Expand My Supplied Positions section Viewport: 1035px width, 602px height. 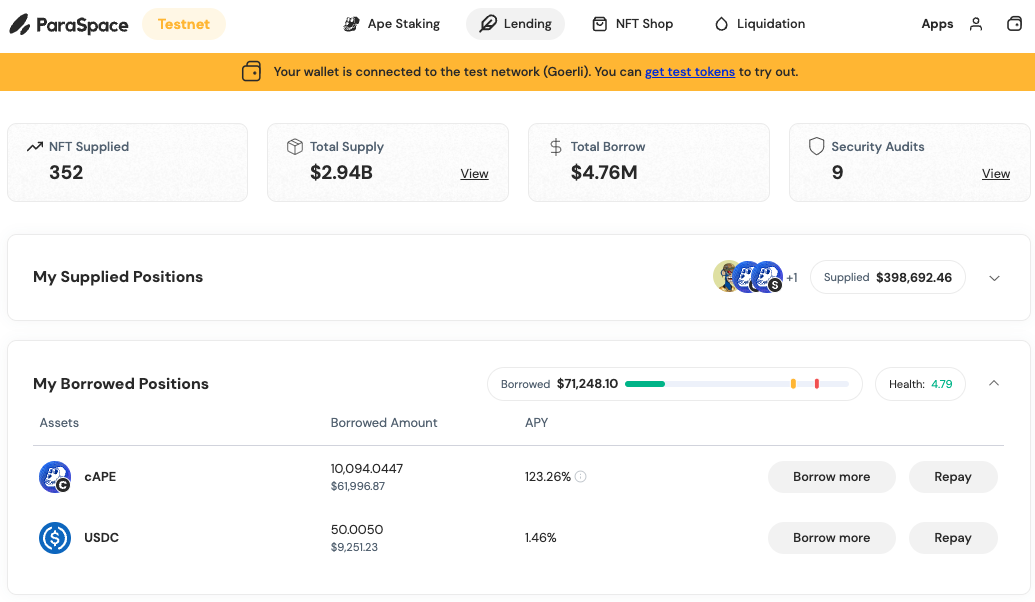[x=994, y=278]
